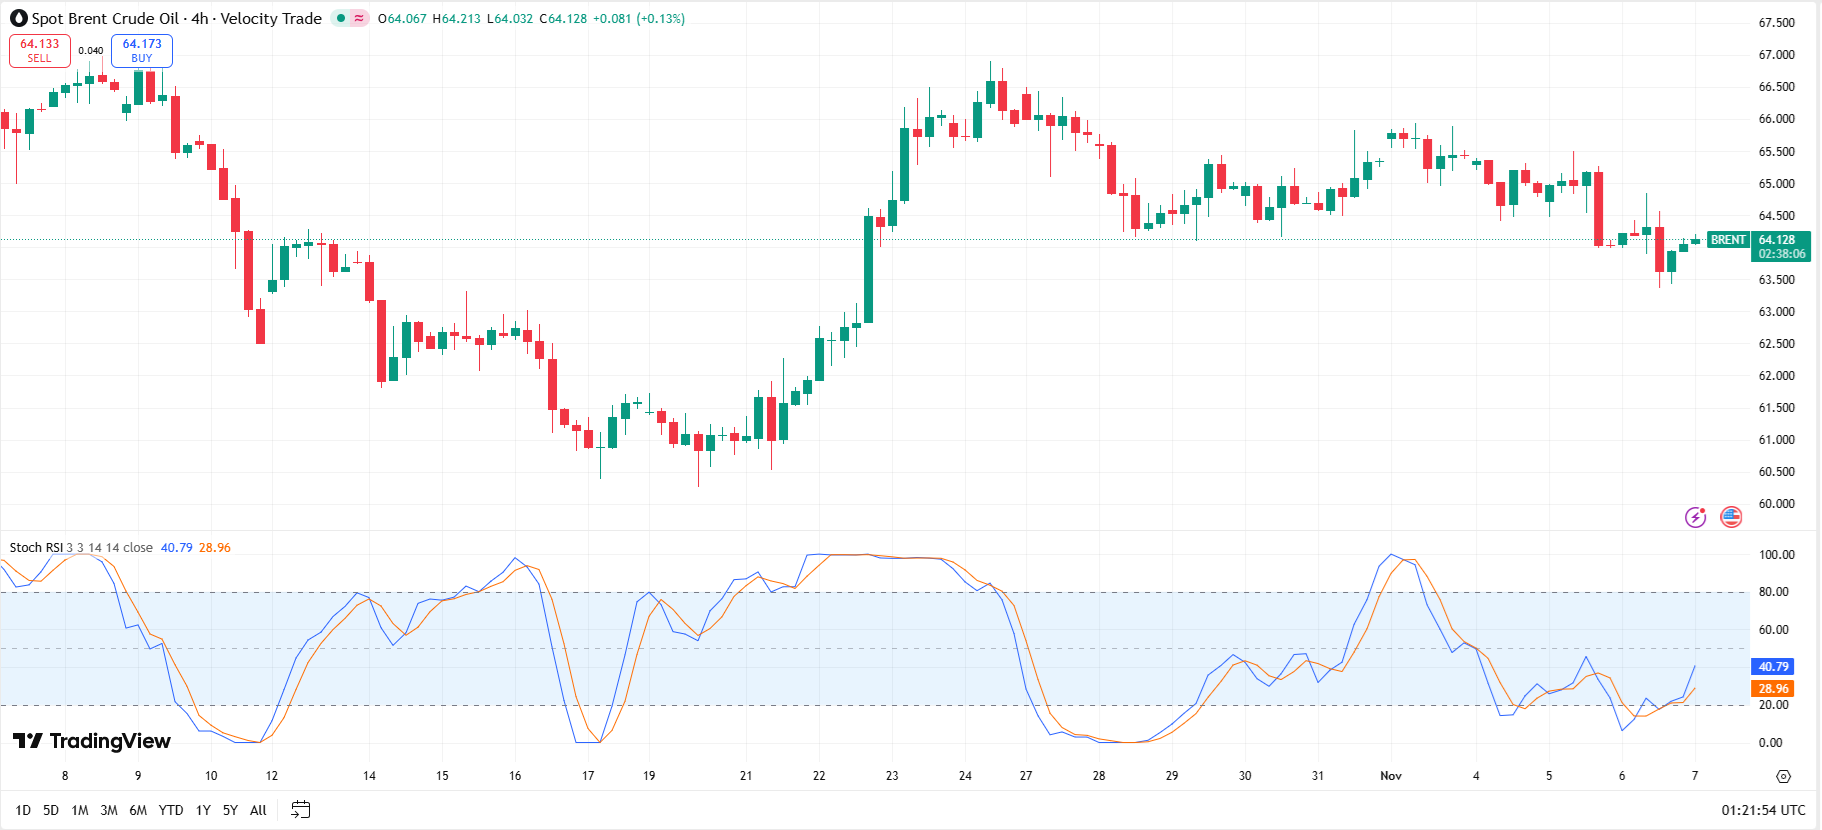Open timezone menu at 01:21:54 UTC
This screenshot has width=1822, height=830.
click(1763, 810)
